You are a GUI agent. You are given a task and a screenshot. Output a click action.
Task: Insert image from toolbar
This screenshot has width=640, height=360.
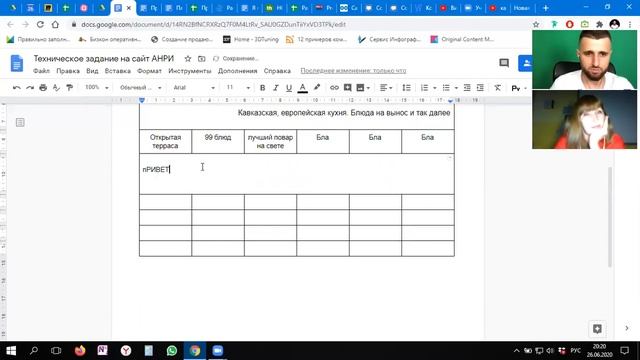[360, 88]
